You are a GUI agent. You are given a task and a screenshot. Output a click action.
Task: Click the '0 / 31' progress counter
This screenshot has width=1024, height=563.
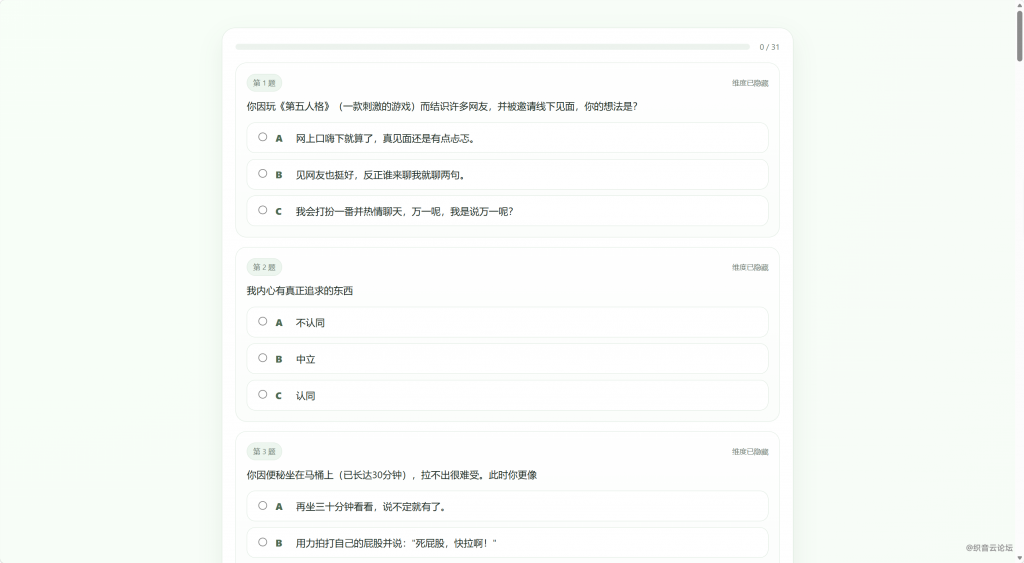click(769, 47)
